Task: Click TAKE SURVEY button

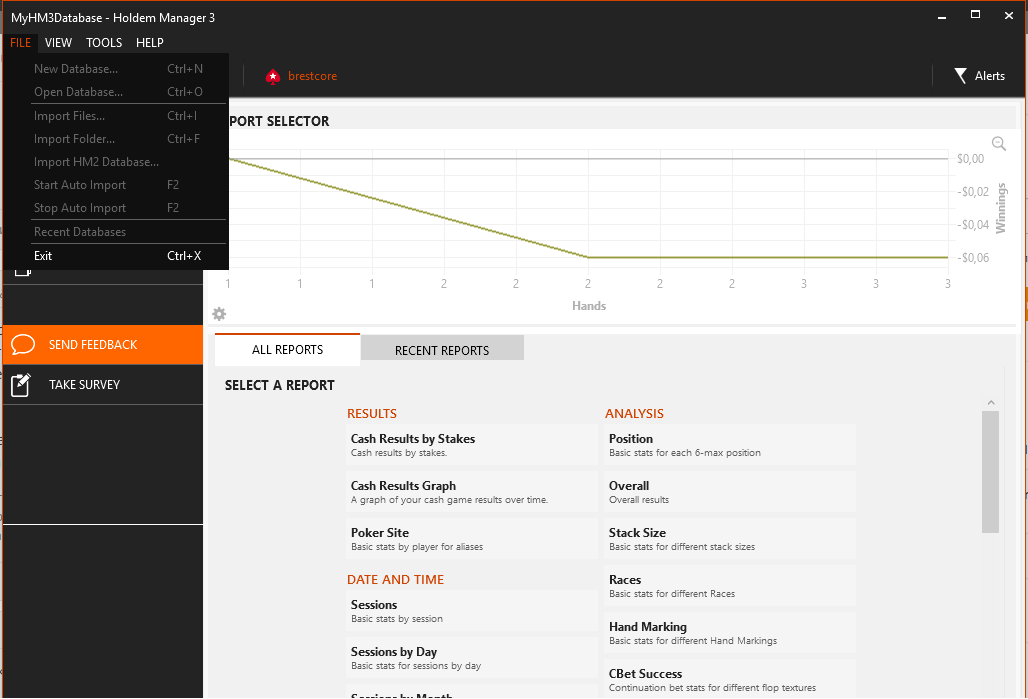Action: [103, 385]
